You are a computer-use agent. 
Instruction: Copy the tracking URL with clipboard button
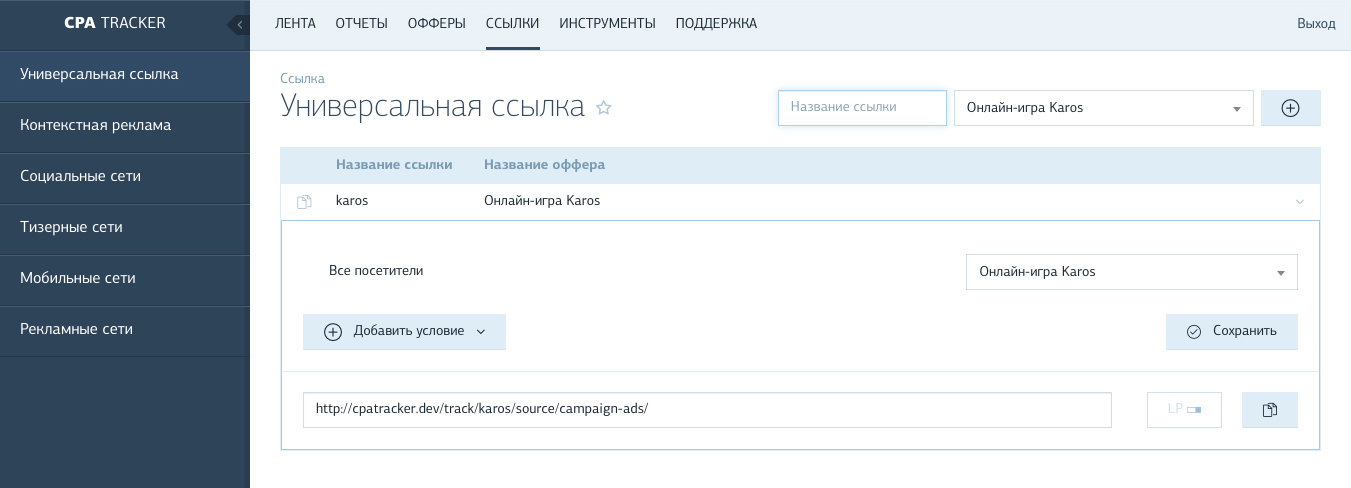point(1269,410)
